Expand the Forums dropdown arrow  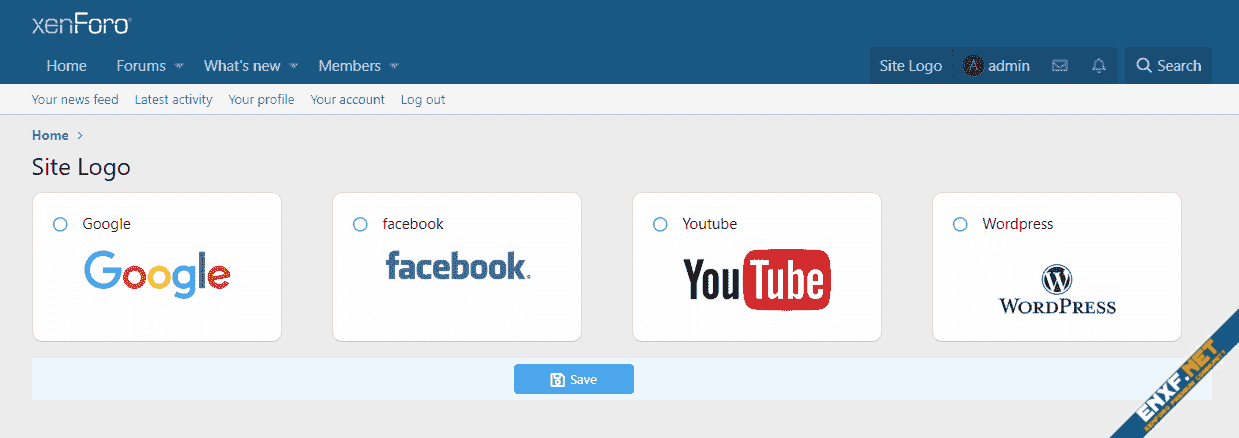coord(179,67)
